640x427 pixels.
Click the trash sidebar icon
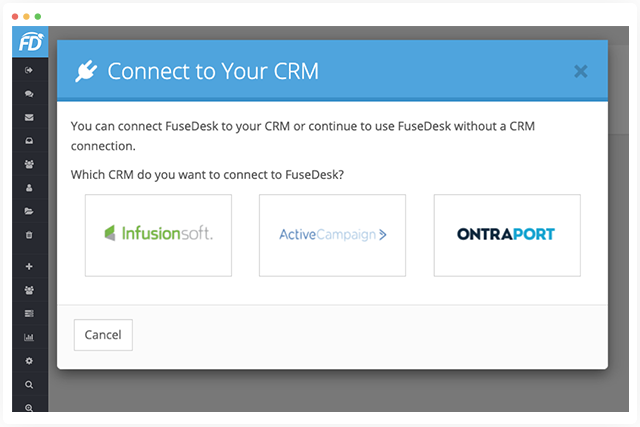(x=29, y=235)
